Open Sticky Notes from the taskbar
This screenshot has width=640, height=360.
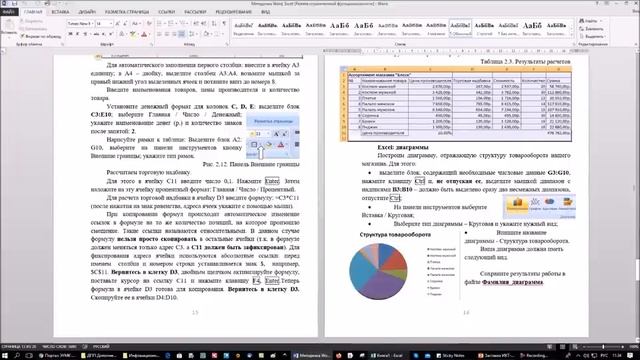[450, 356]
